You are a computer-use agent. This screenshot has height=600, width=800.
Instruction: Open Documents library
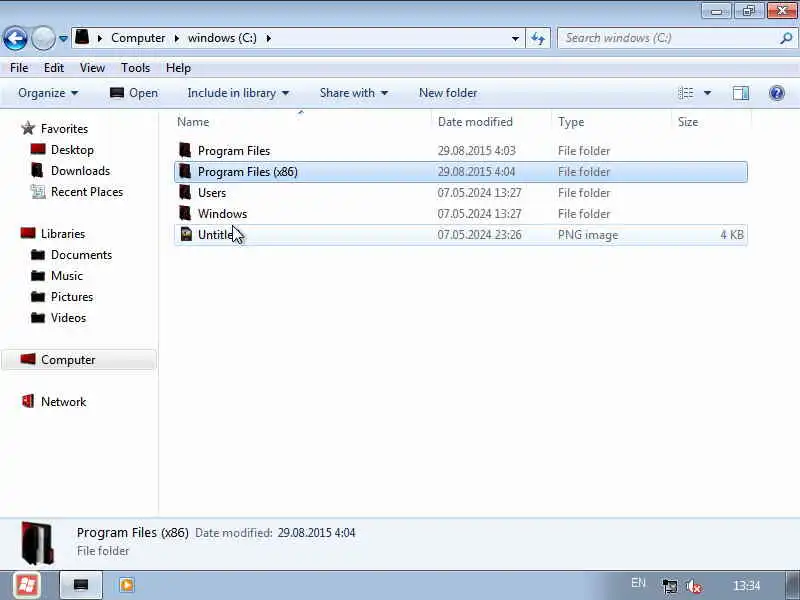[81, 255]
